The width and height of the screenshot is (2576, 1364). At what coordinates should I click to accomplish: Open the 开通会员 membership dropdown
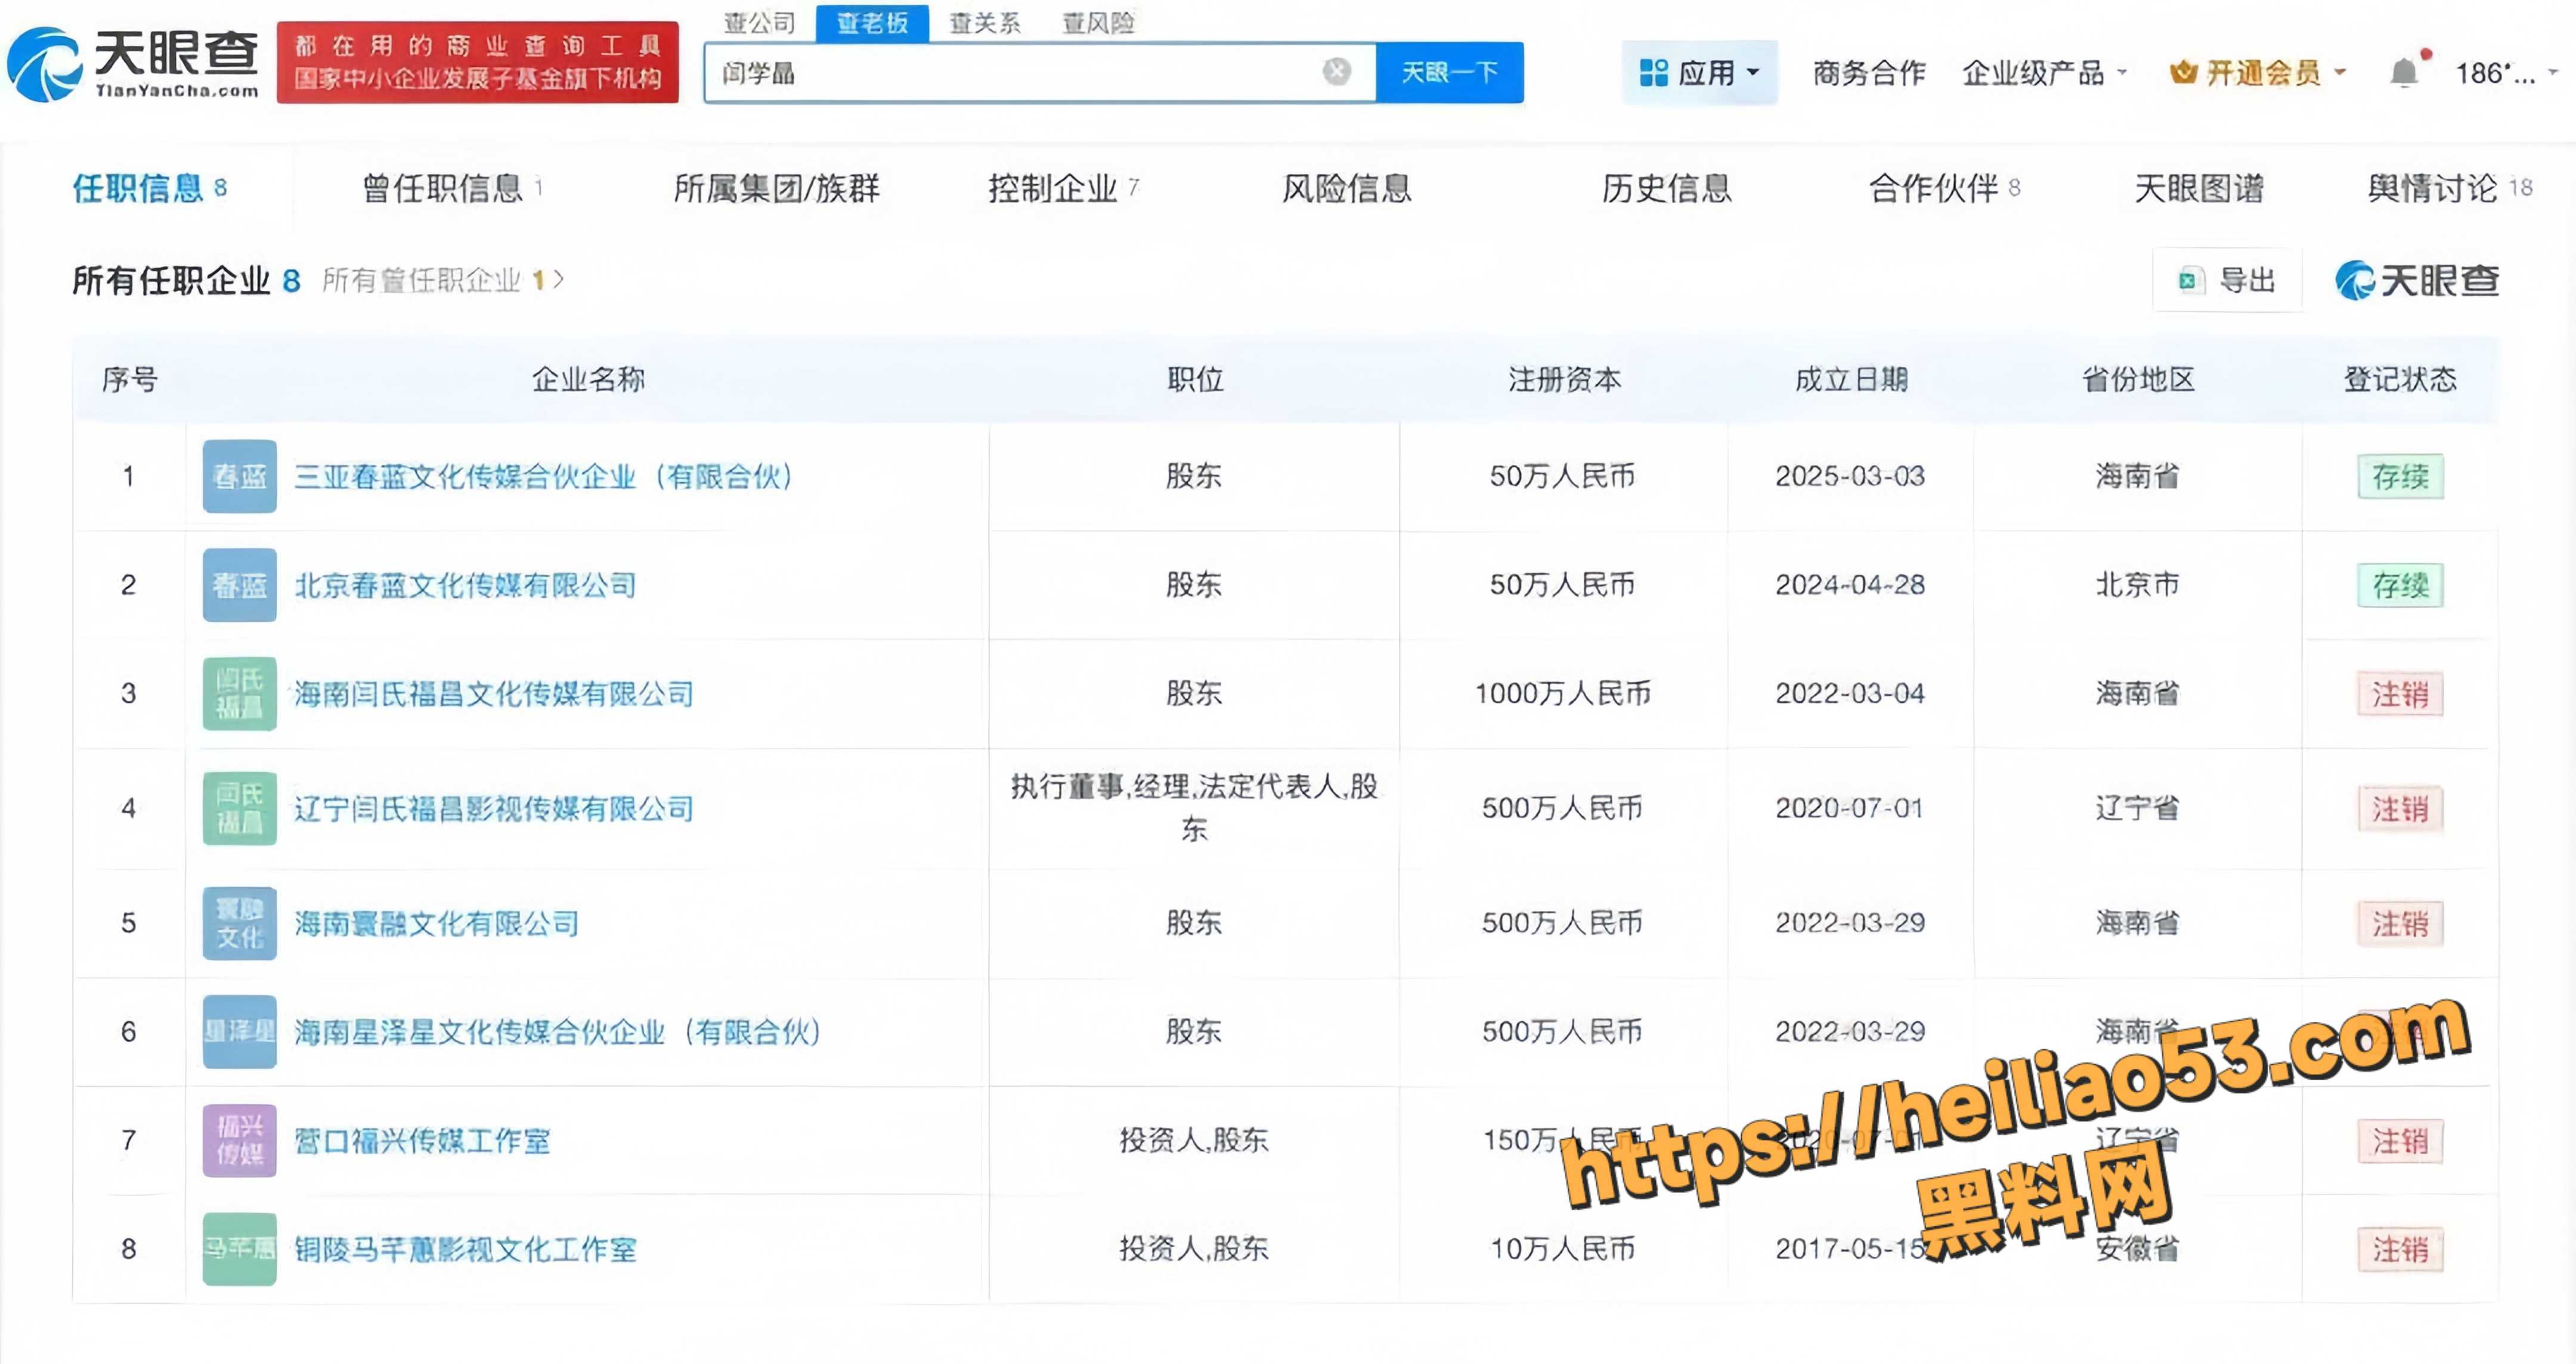tap(2257, 72)
